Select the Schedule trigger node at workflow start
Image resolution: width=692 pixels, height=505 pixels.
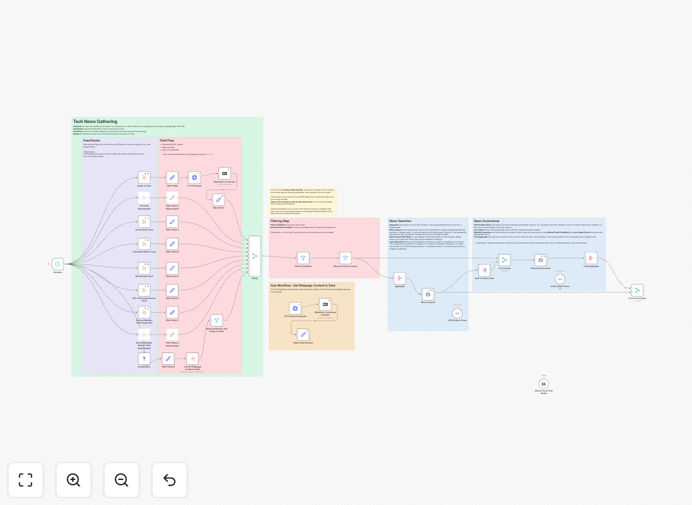coord(57,264)
